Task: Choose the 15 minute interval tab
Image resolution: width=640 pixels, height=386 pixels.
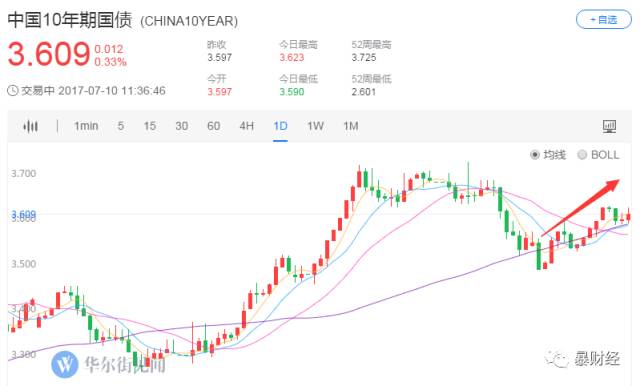Action: pyautogui.click(x=149, y=126)
